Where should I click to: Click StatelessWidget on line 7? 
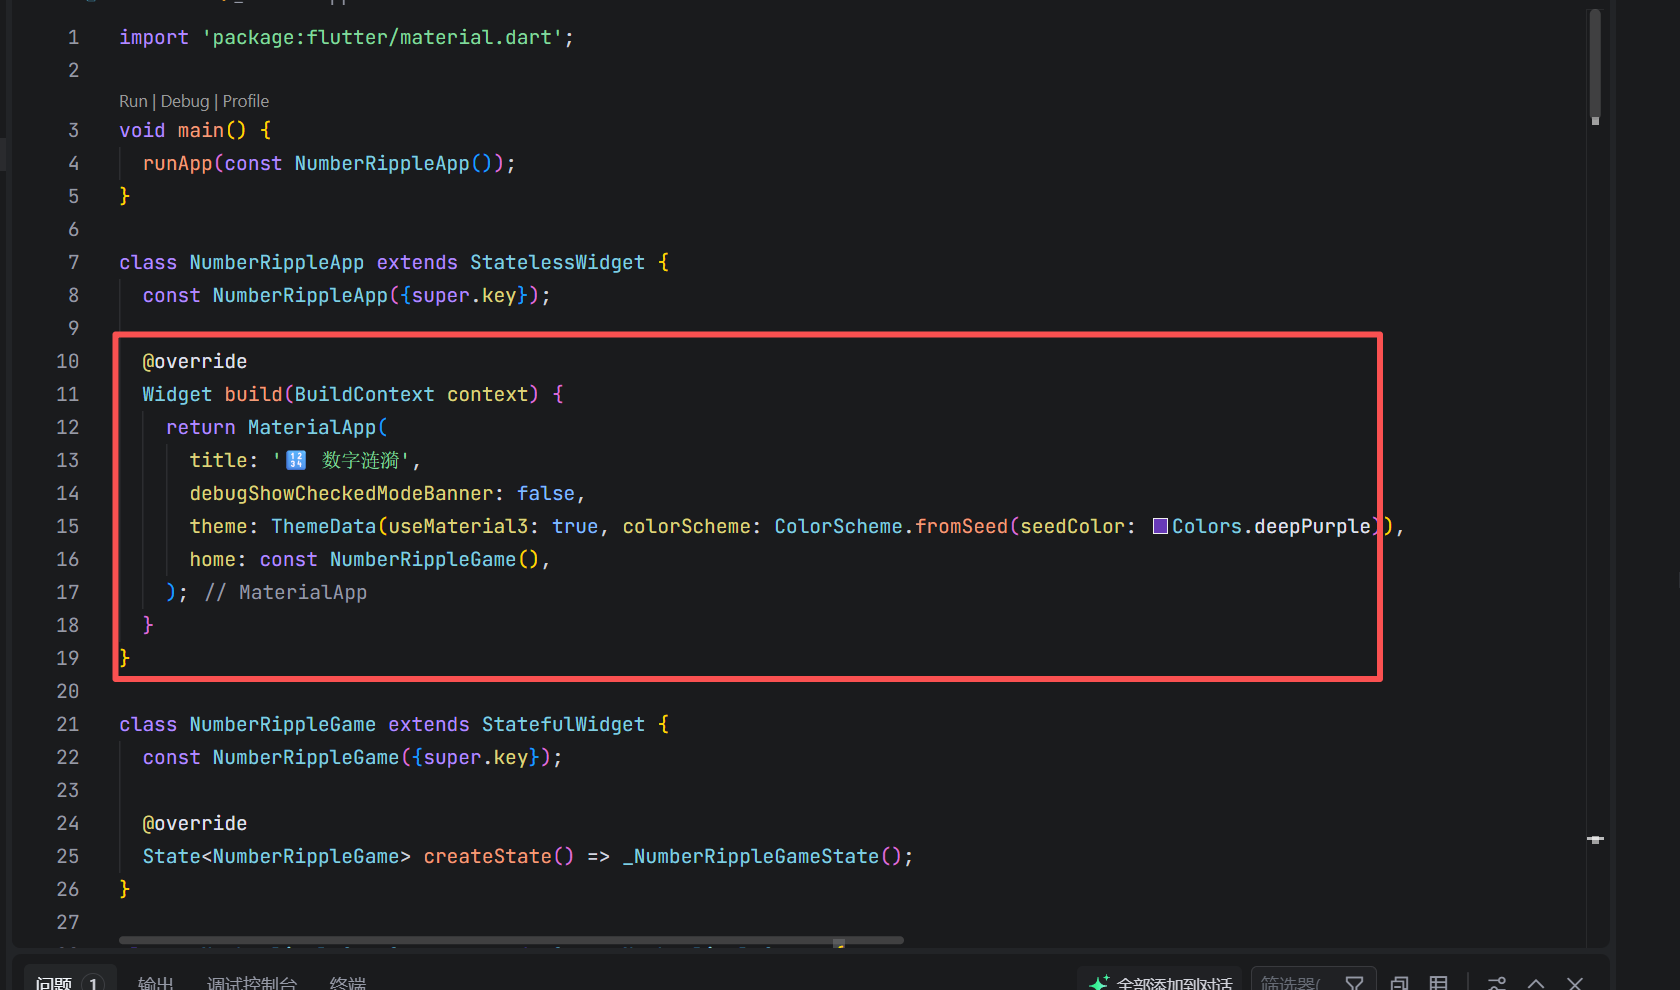pos(558,262)
